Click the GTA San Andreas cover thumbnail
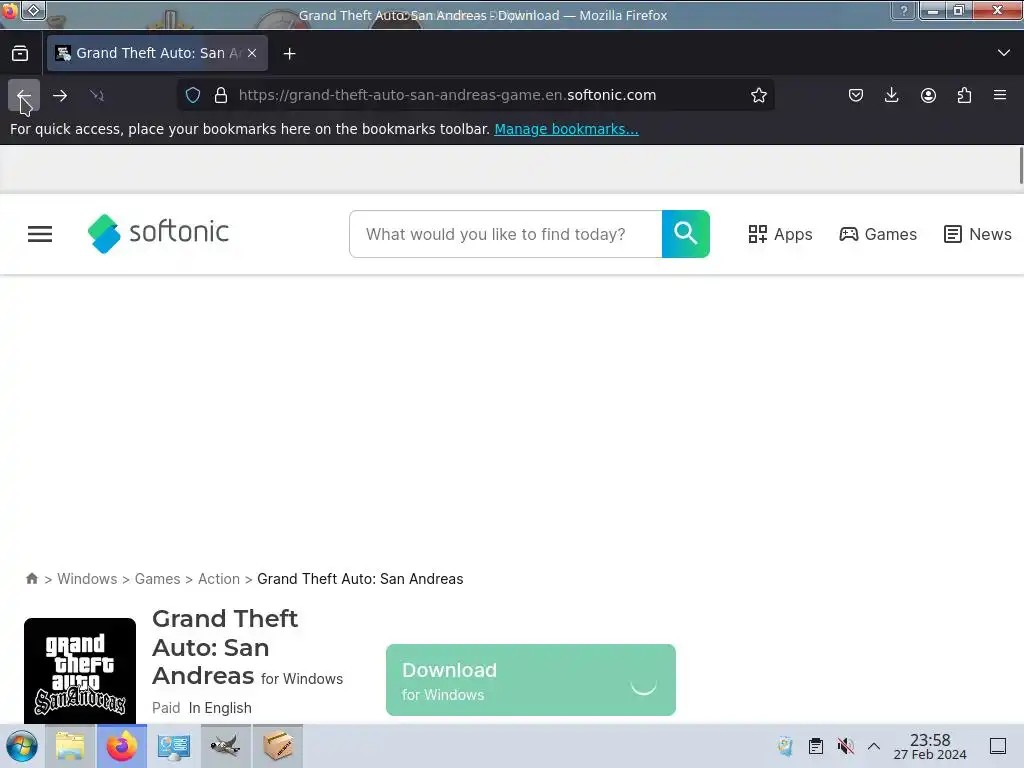 (x=80, y=671)
